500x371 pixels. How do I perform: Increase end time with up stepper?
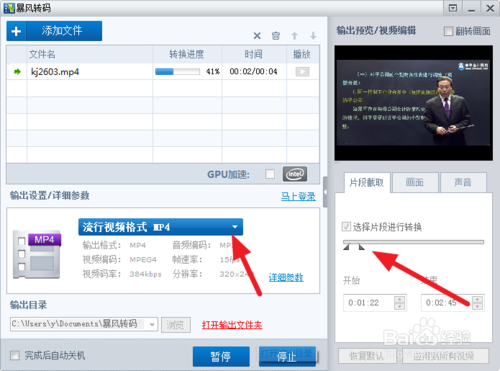click(477, 299)
